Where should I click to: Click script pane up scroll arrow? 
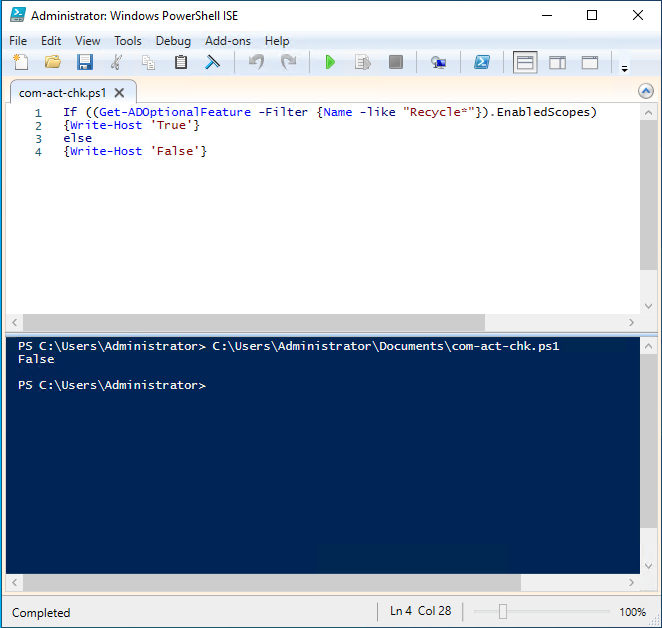coord(648,112)
